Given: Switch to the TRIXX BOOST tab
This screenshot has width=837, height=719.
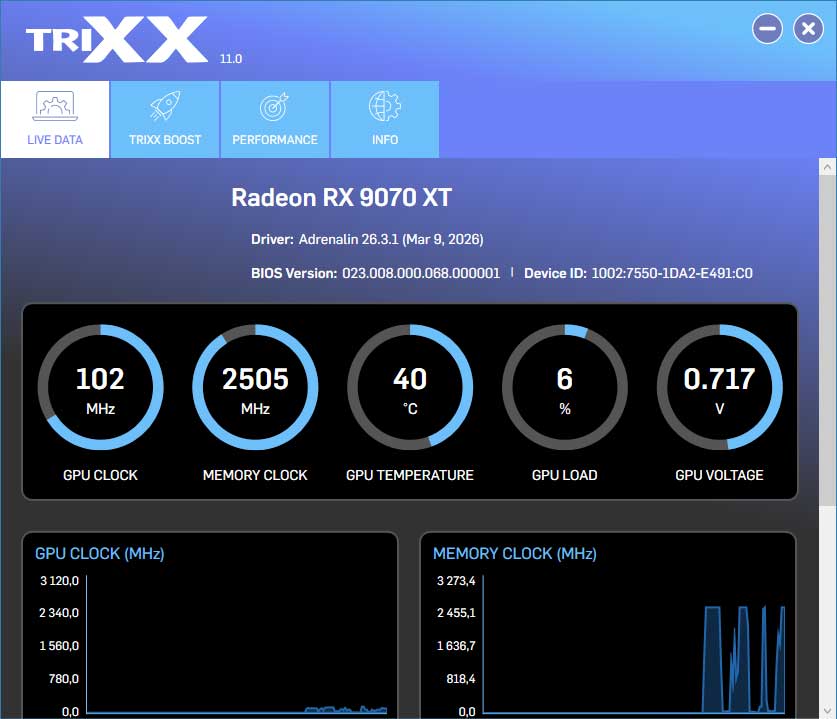Looking at the screenshot, I should pyautogui.click(x=164, y=119).
